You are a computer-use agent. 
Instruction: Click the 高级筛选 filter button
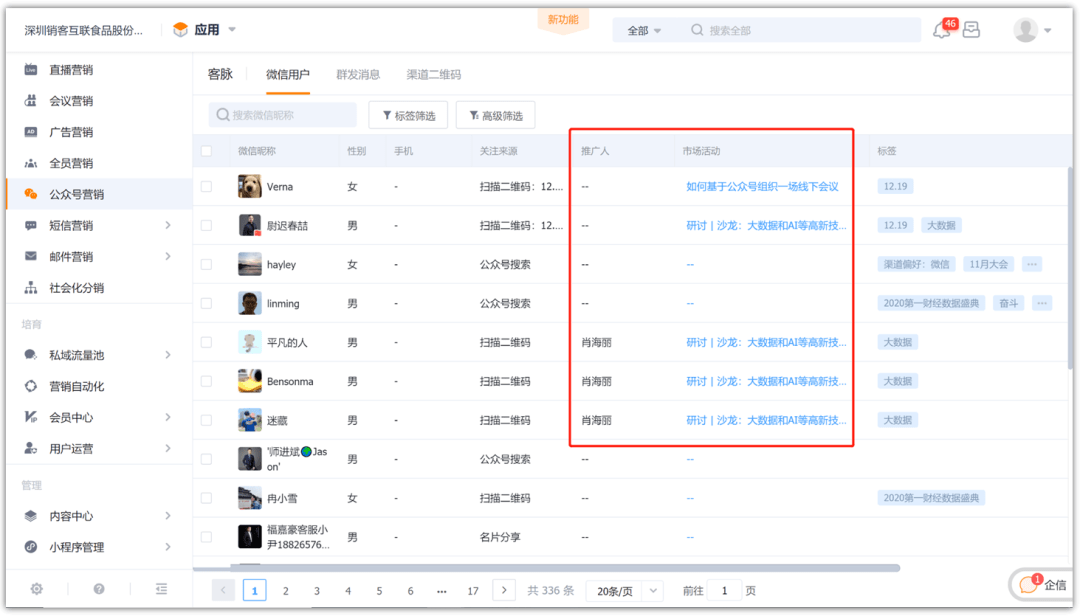tap(496, 115)
